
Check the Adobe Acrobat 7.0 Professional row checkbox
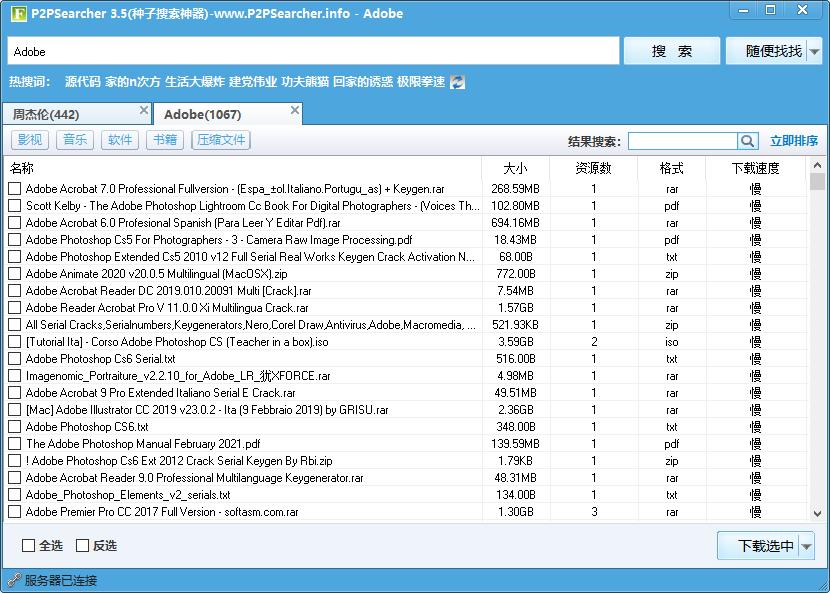tap(15, 188)
